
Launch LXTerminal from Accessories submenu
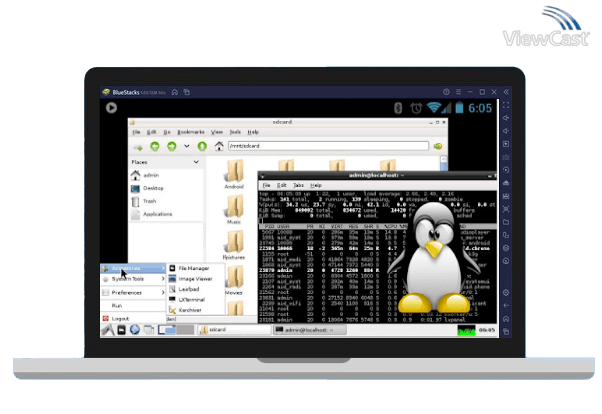click(195, 300)
